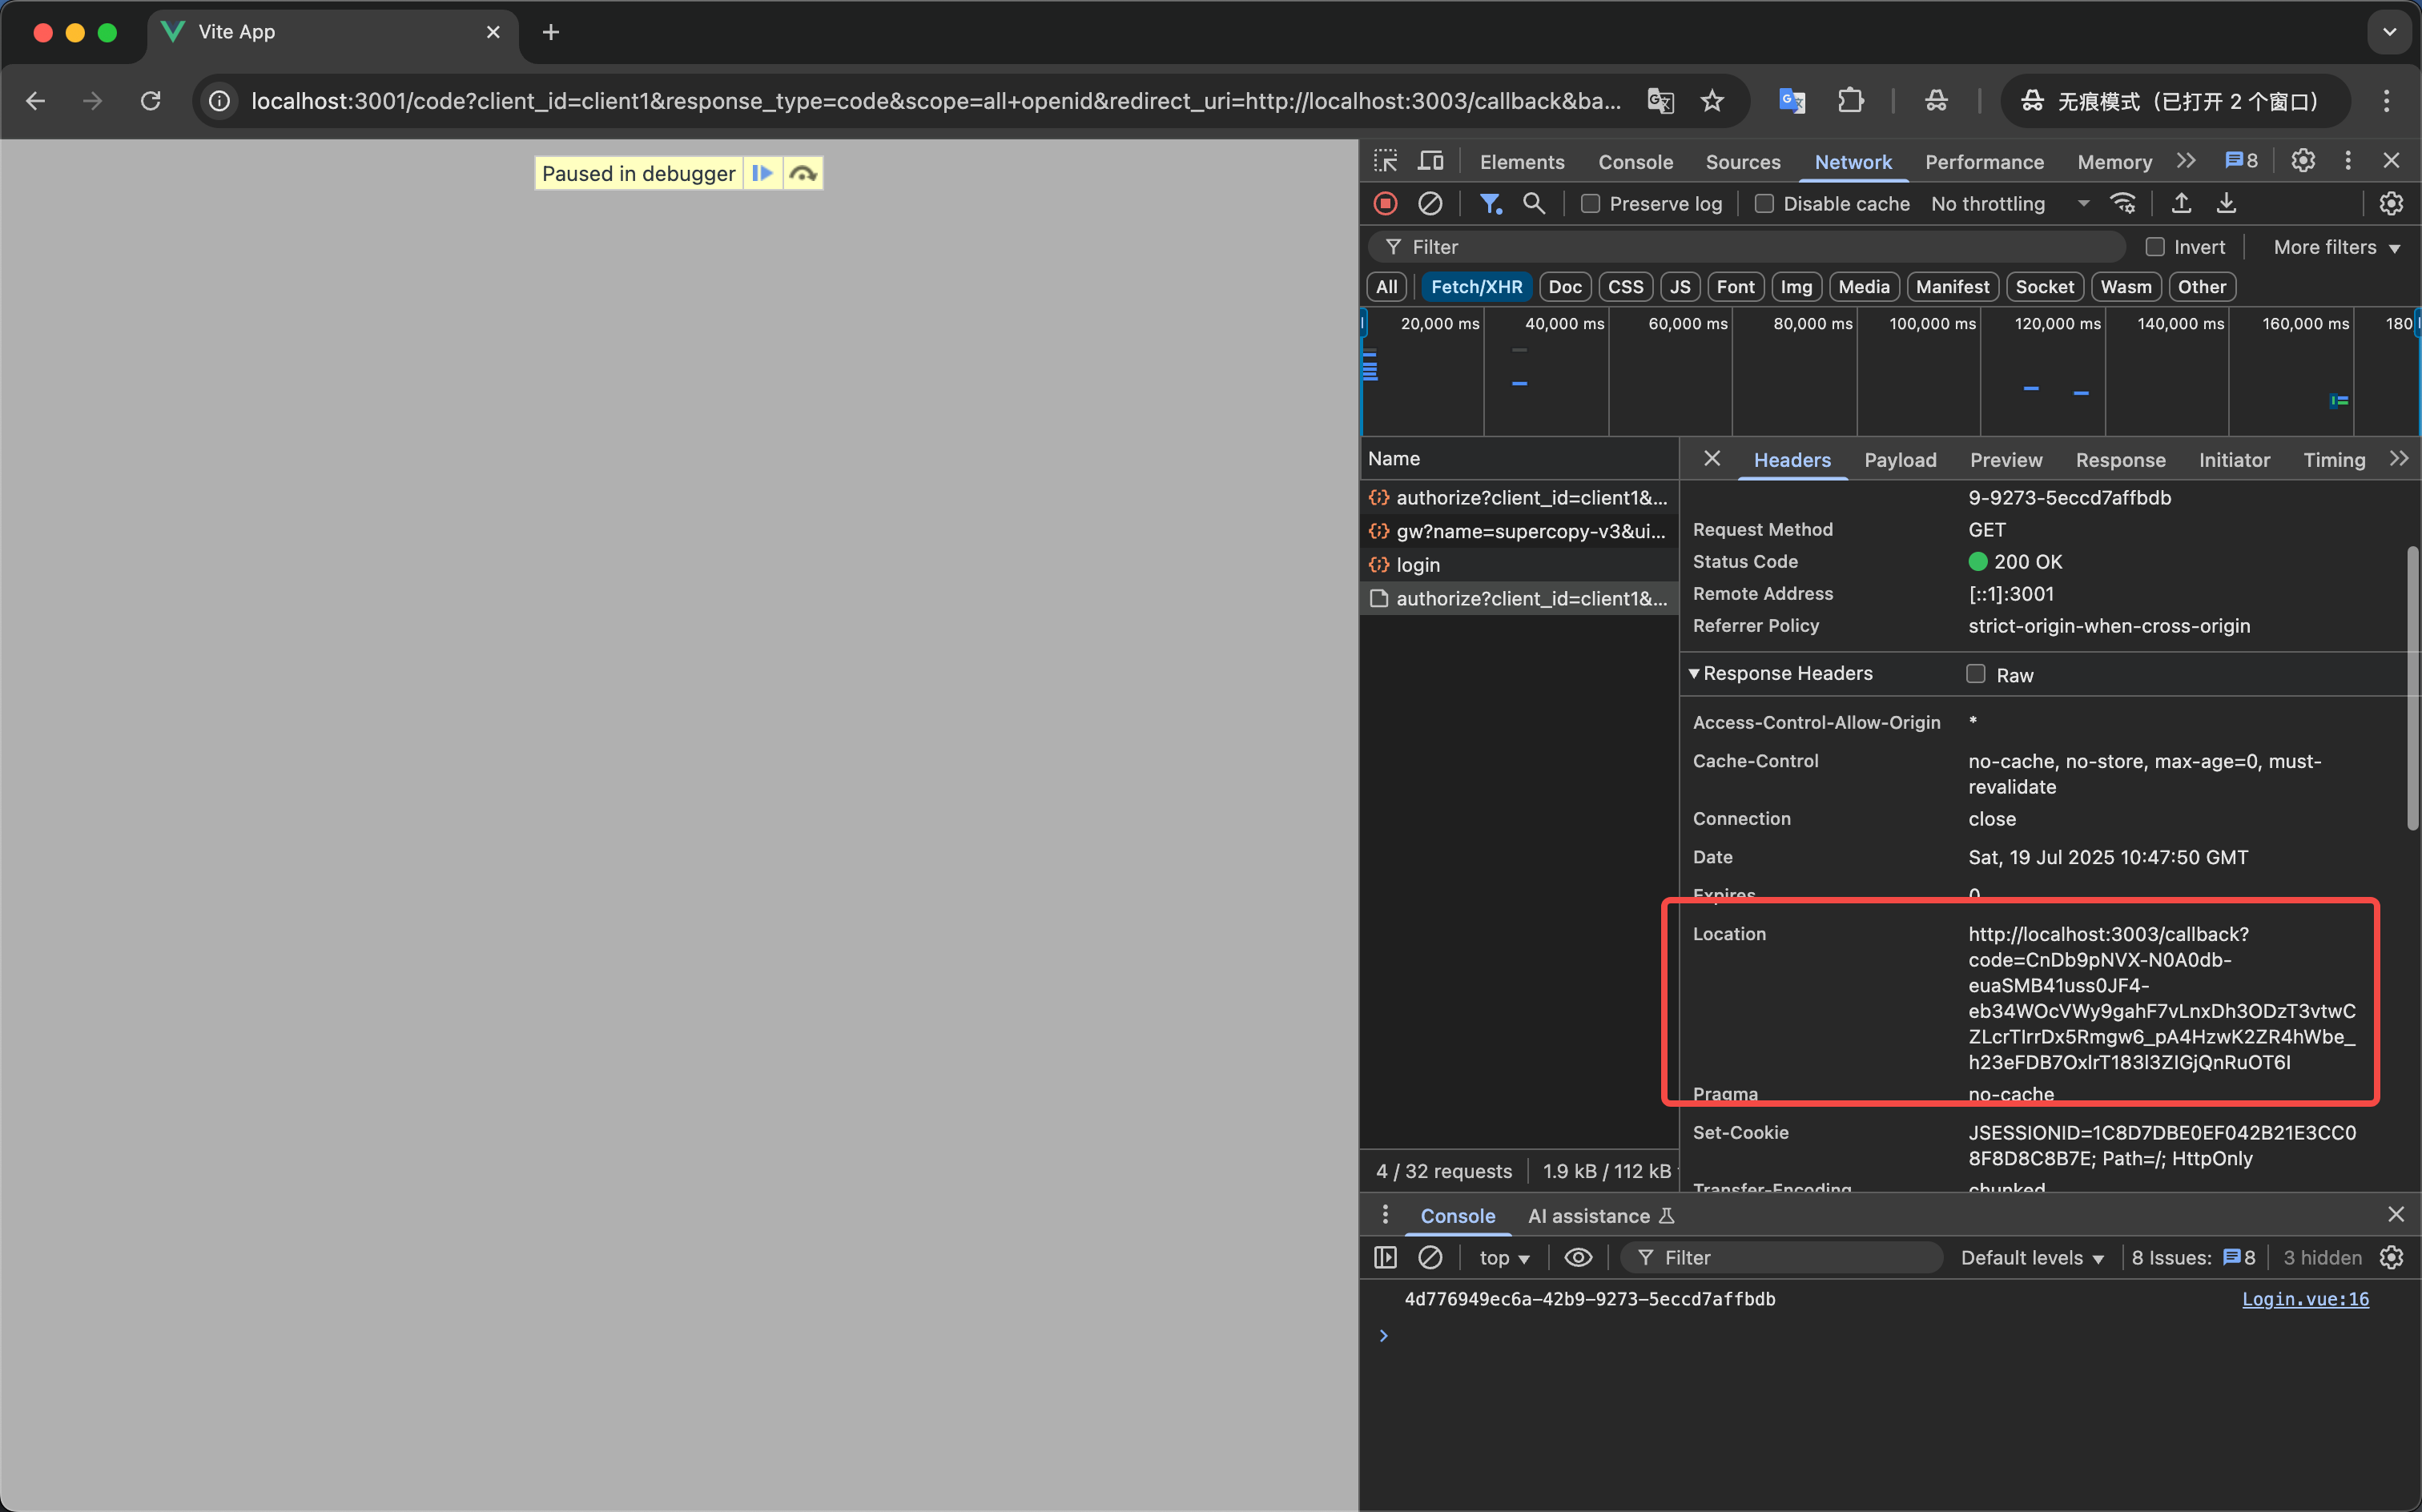
Task: Open Chrome extensions puzzle icon
Action: coord(1850,101)
